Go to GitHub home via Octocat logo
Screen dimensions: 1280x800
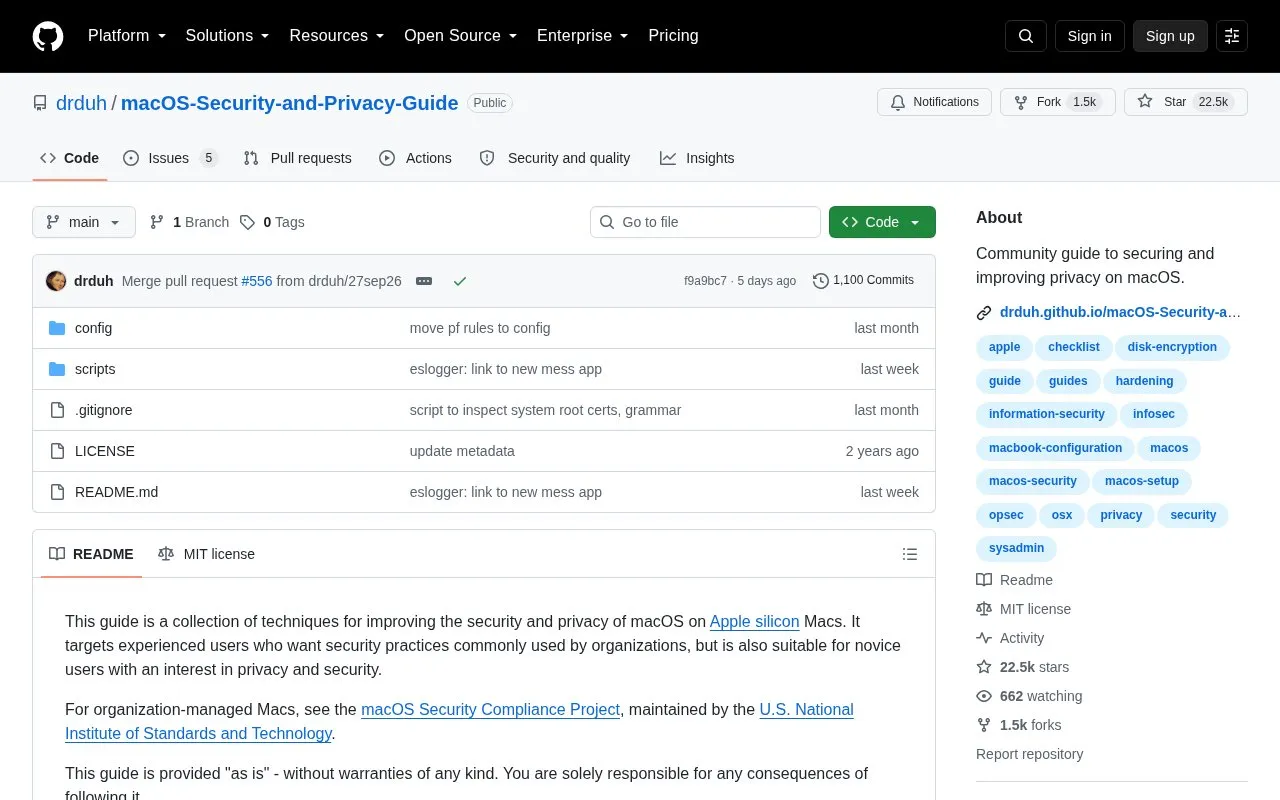48,36
